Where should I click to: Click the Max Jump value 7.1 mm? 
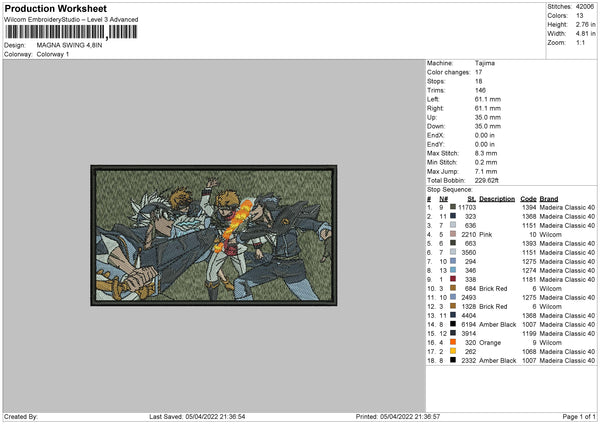click(486, 171)
